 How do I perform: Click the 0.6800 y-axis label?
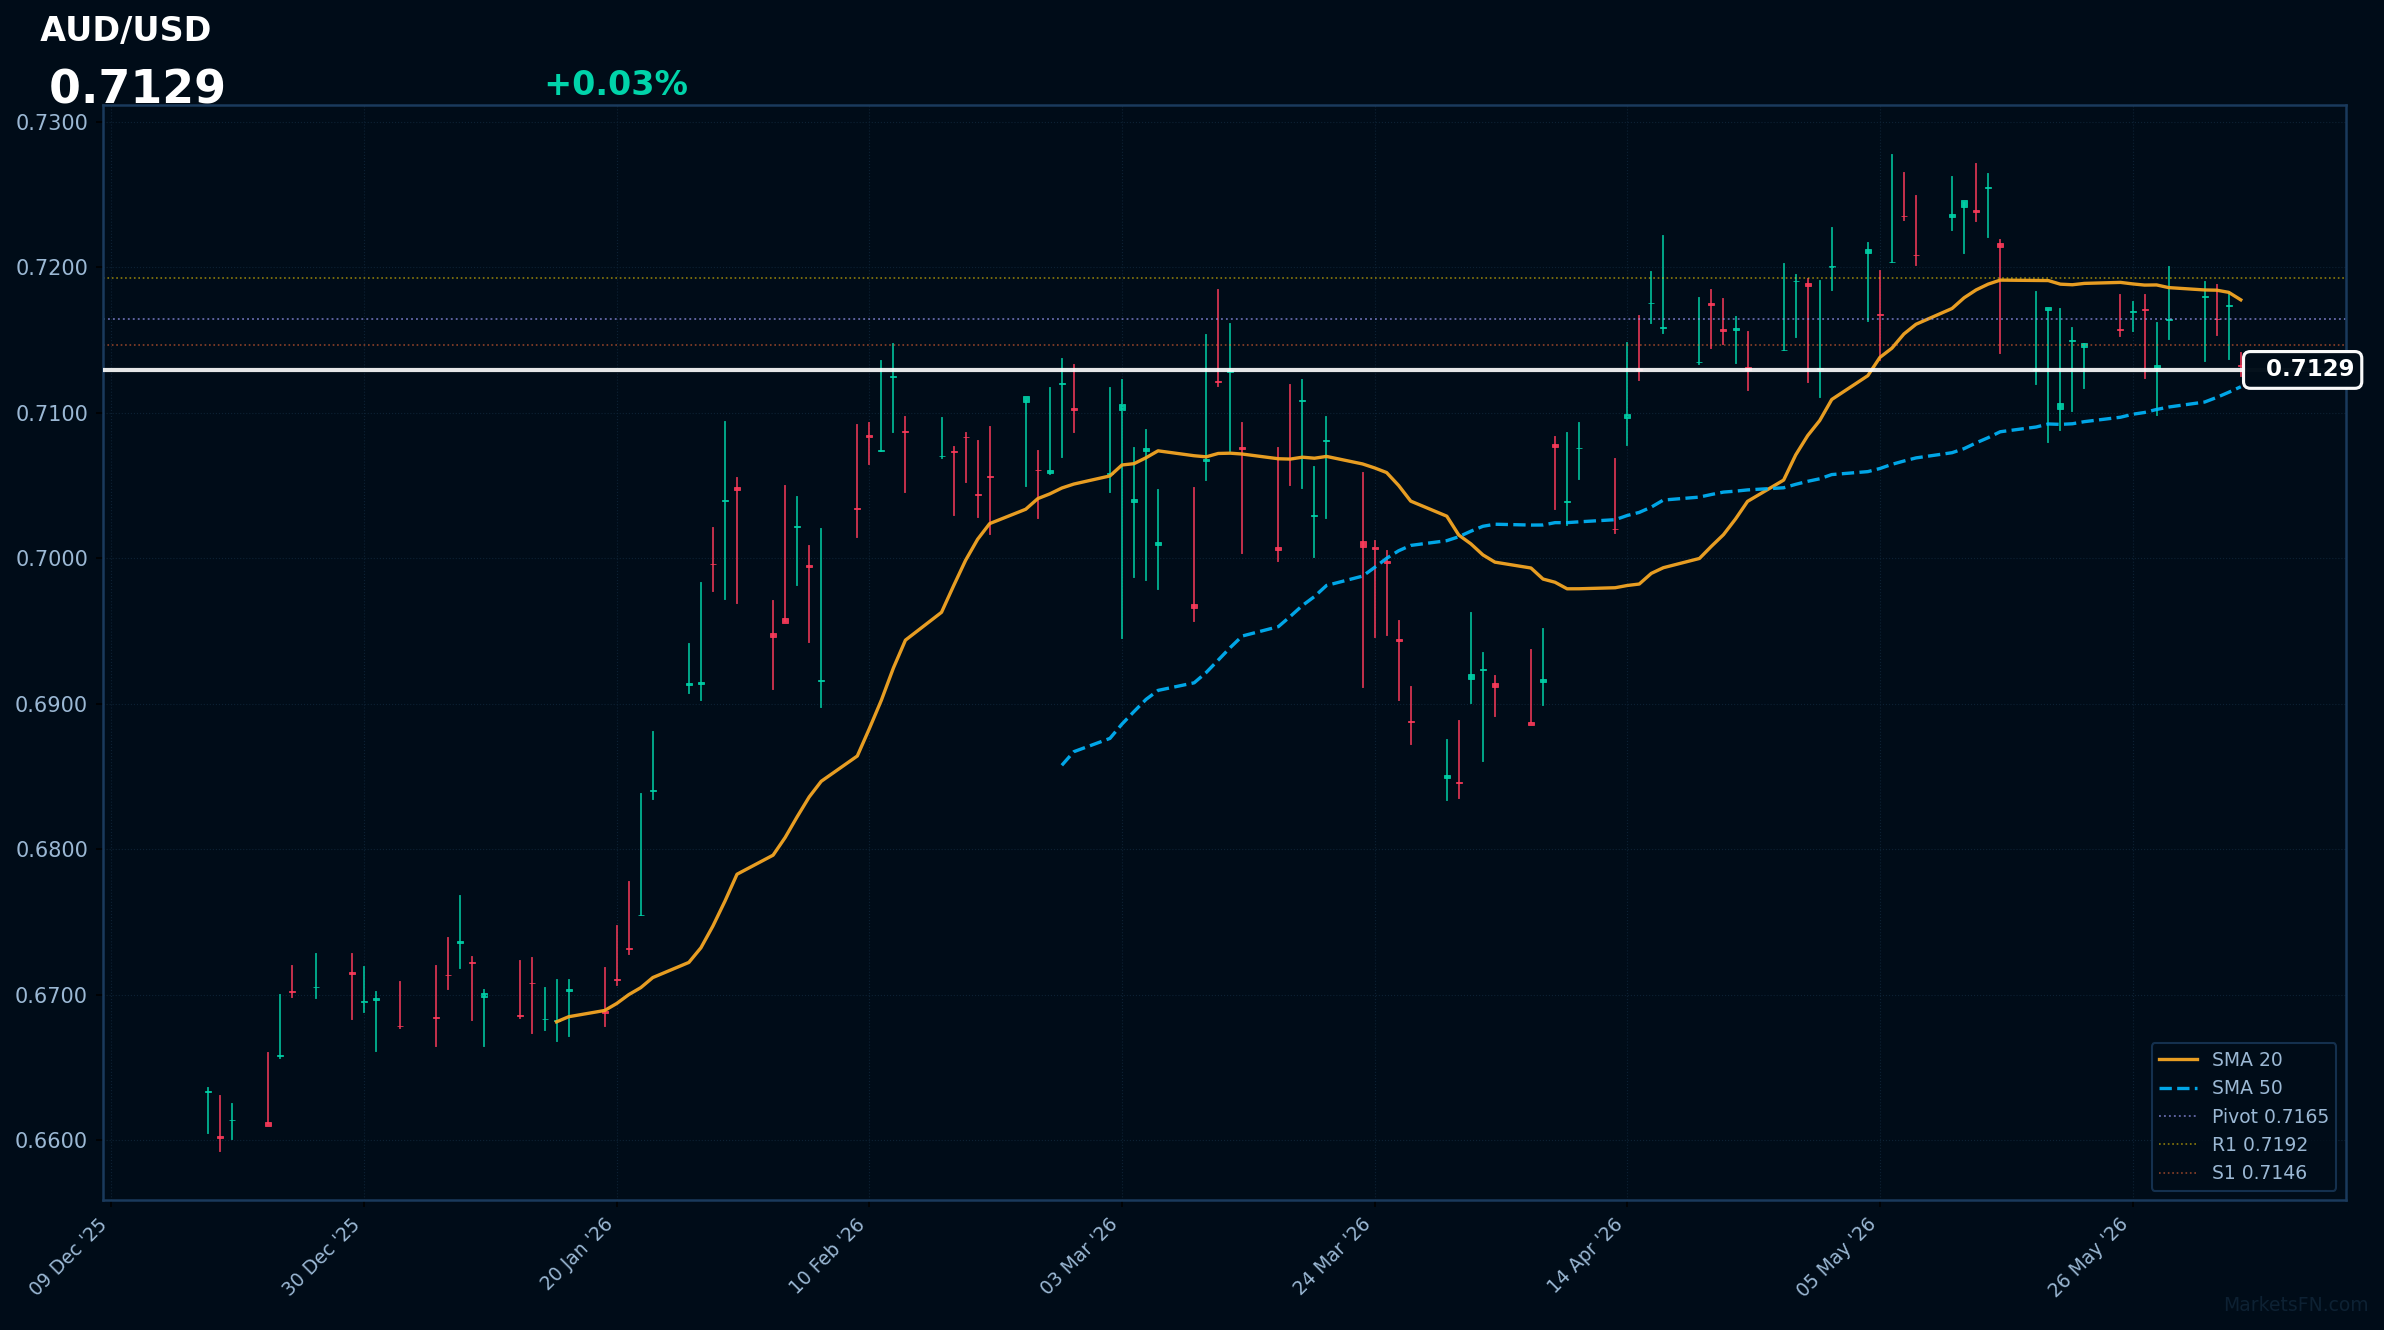(52, 850)
